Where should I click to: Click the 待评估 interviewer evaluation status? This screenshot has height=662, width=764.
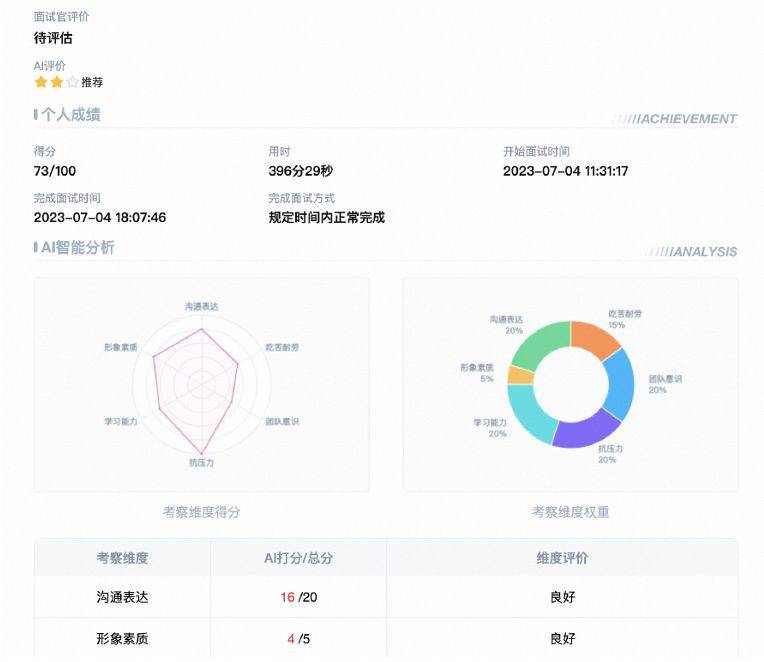(x=53, y=38)
